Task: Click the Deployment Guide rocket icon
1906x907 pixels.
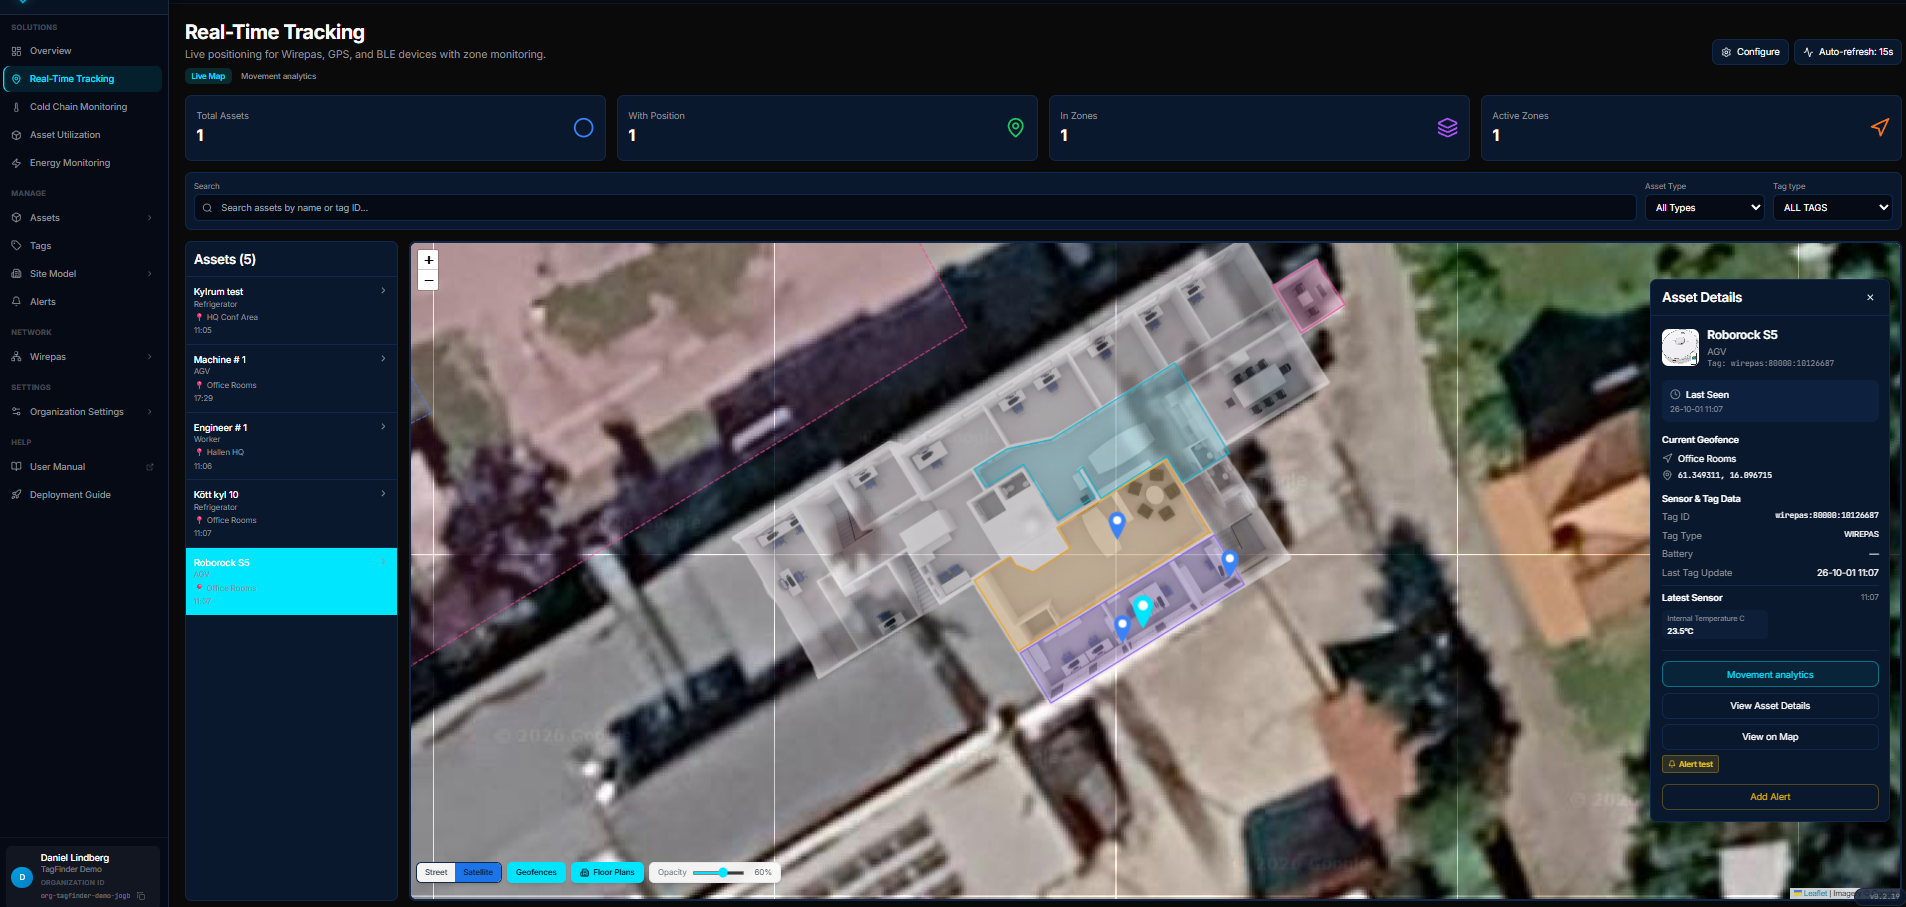Action: [x=16, y=495]
